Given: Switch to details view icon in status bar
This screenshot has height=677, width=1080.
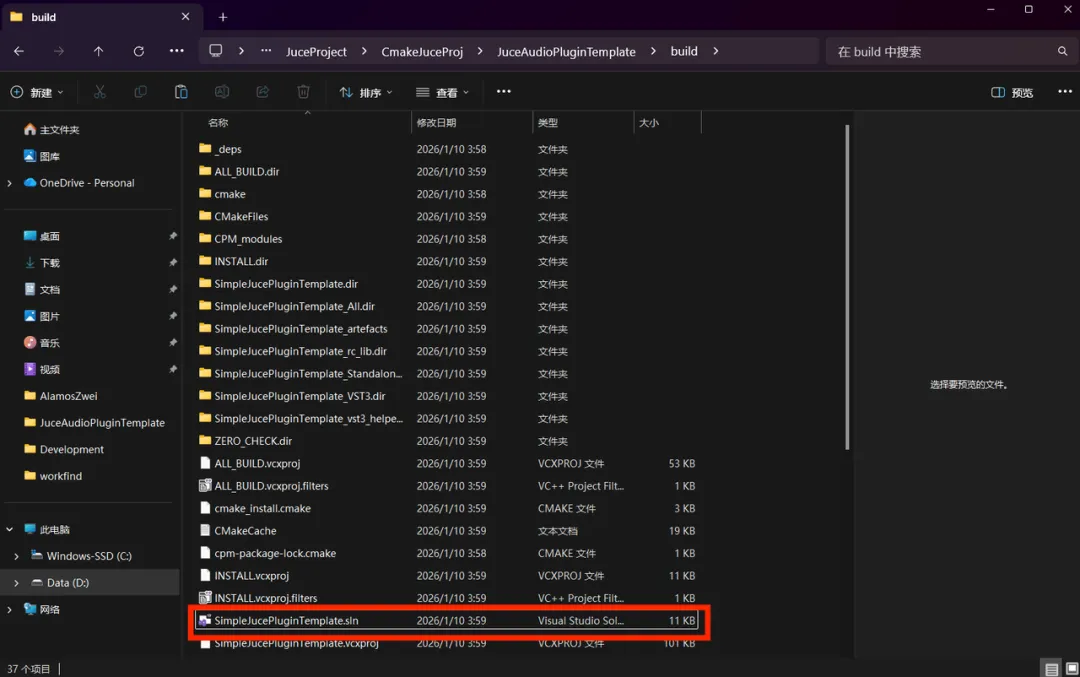Looking at the screenshot, I should point(1051,668).
